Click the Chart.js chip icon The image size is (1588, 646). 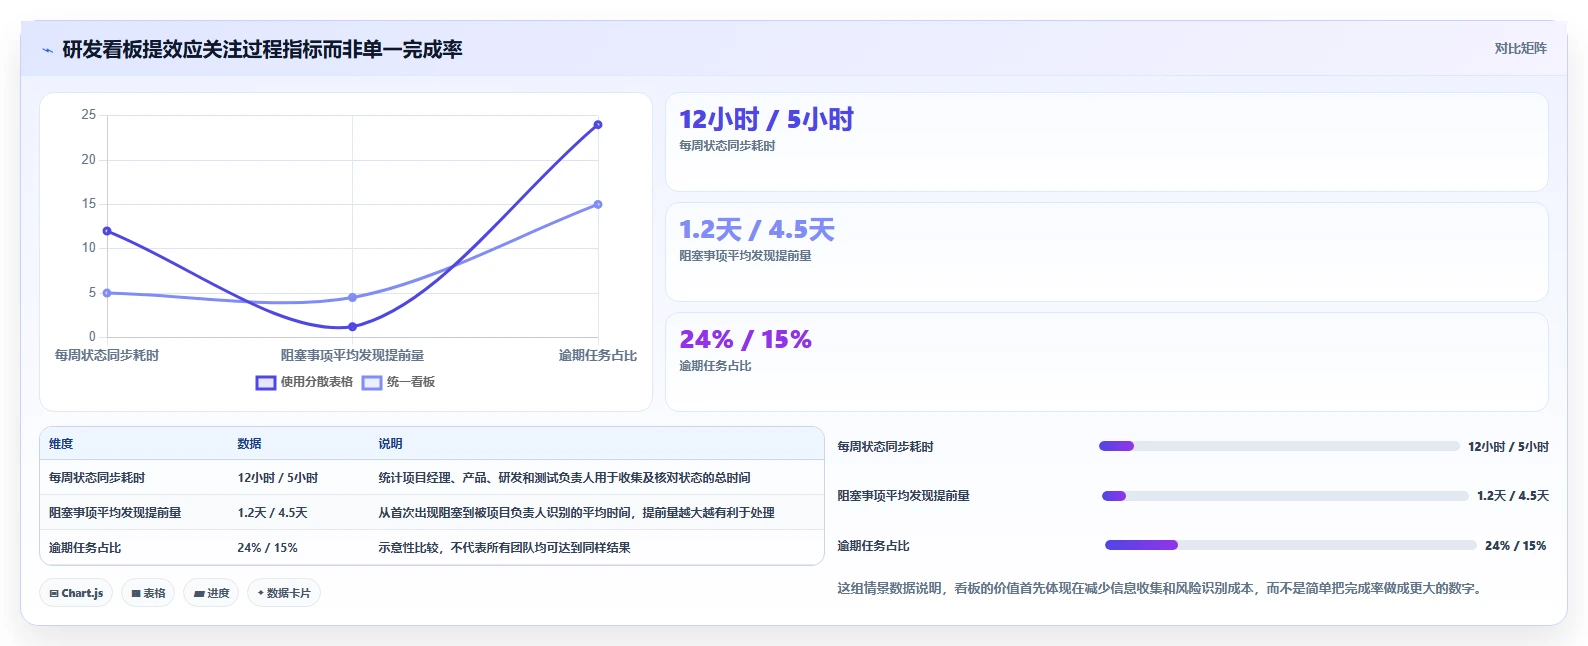point(54,594)
